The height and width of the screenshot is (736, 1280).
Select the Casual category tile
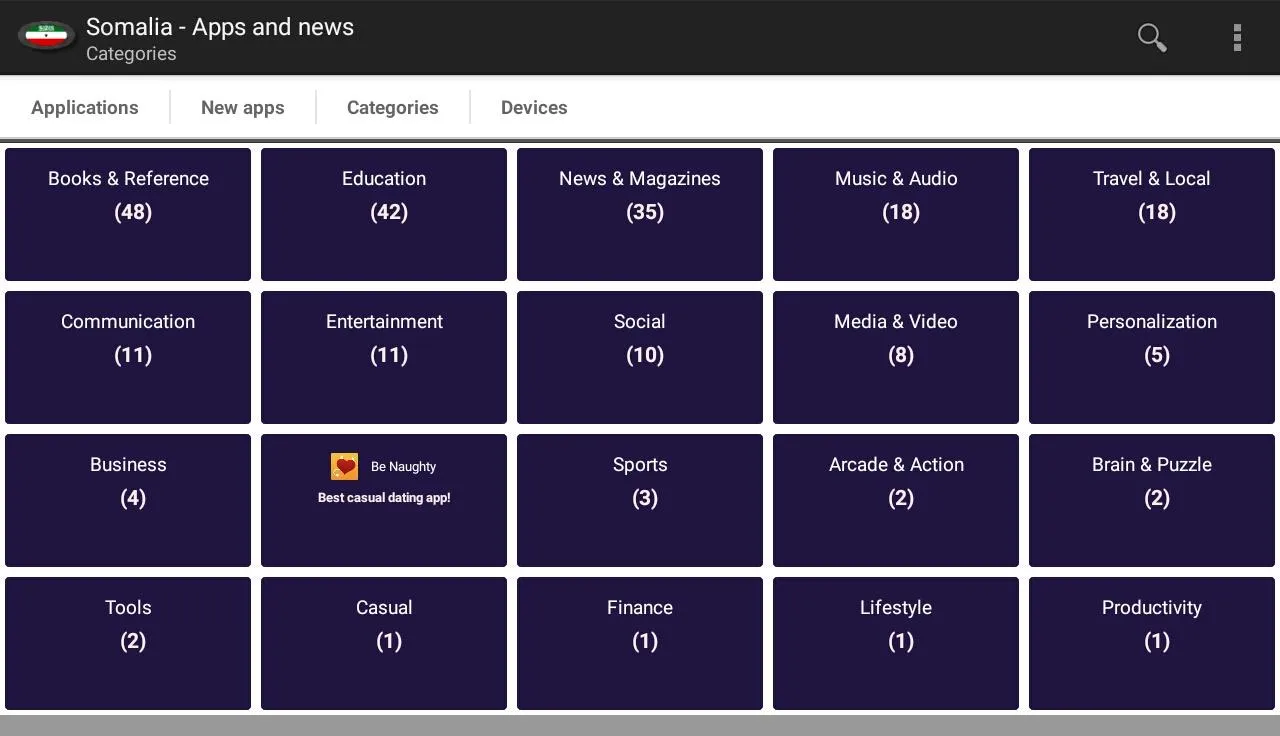384,644
